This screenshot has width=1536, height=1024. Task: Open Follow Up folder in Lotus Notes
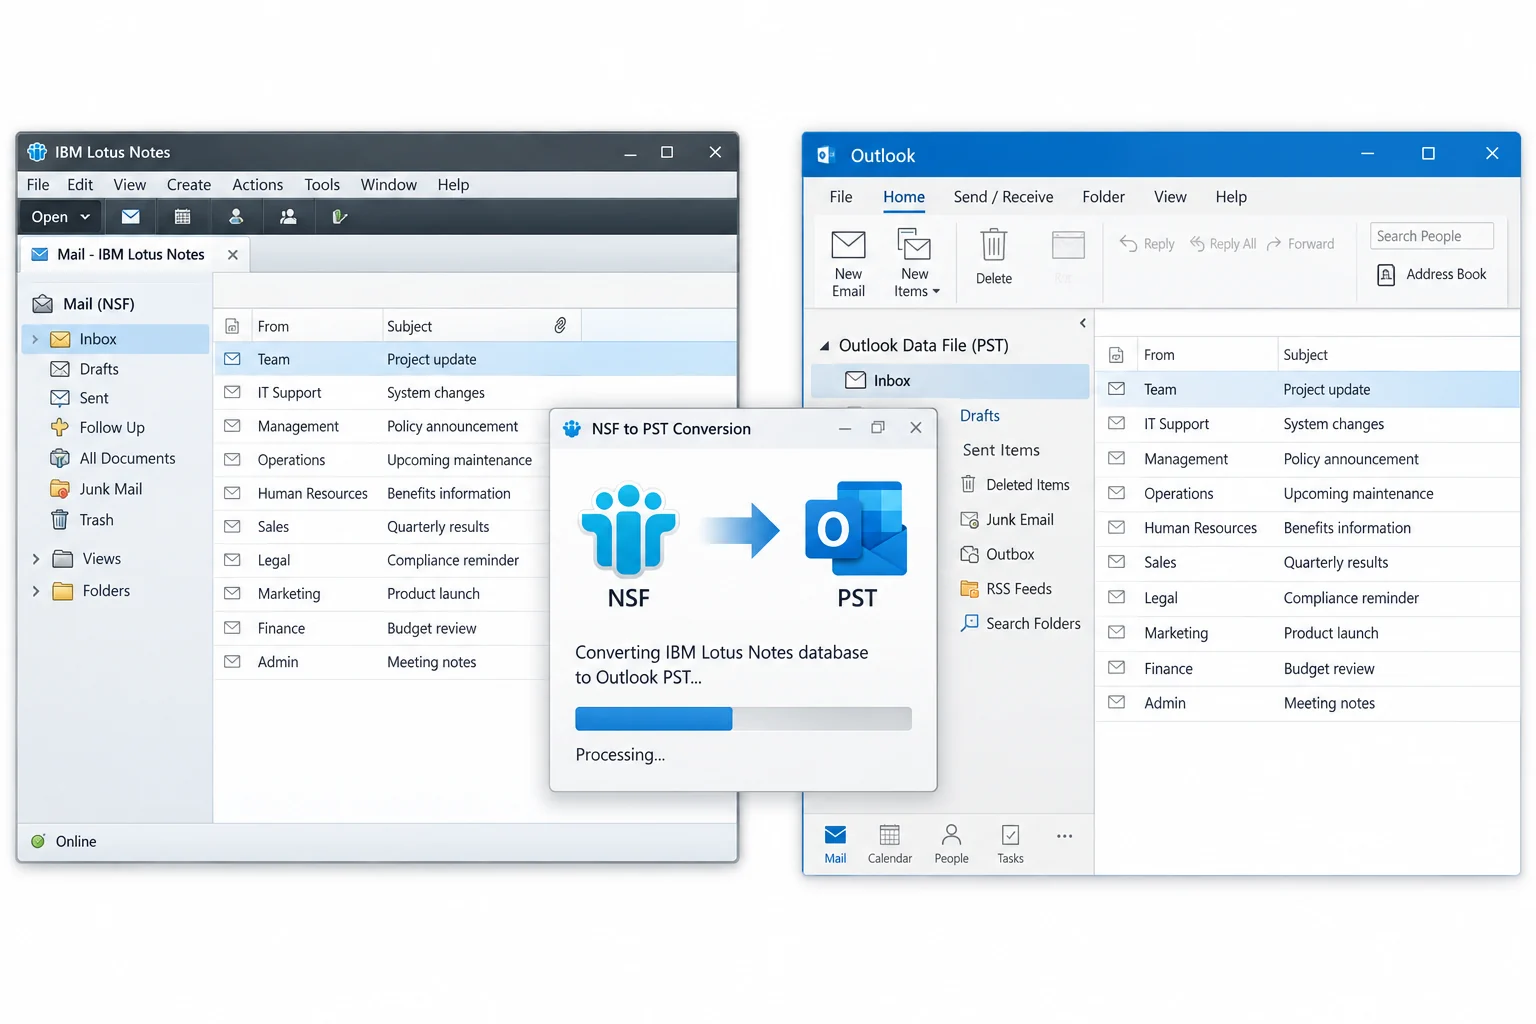click(x=97, y=428)
